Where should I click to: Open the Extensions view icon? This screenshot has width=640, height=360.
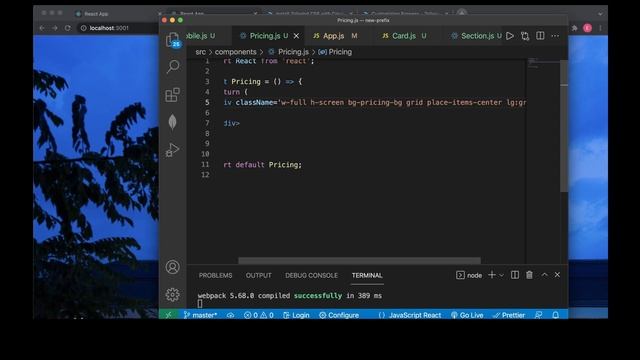pyautogui.click(x=172, y=95)
